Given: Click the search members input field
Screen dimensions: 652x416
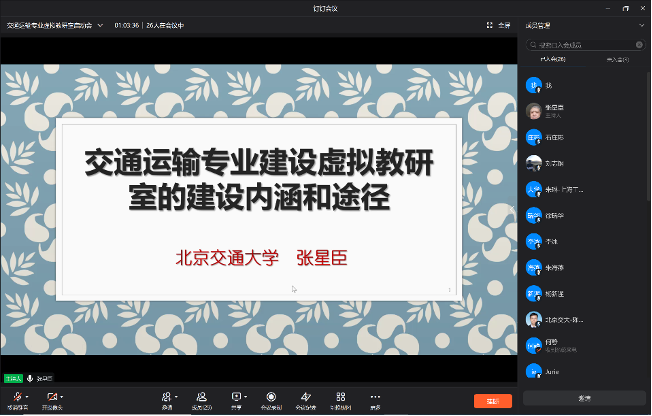Looking at the screenshot, I should [x=585, y=45].
